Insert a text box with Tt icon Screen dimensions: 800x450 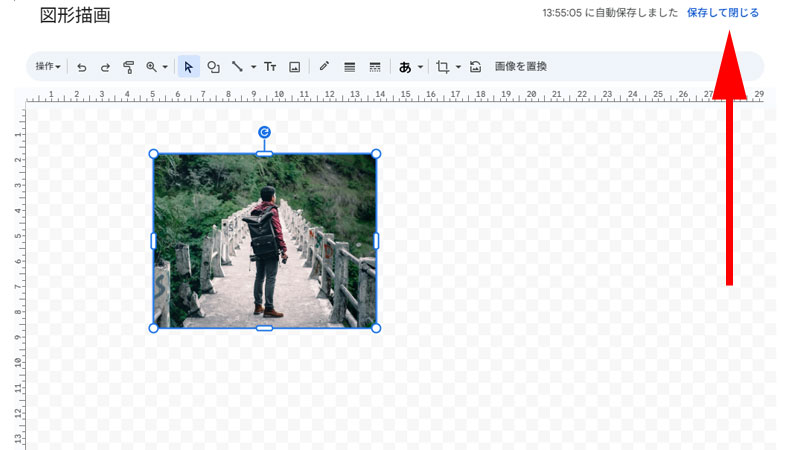270,67
